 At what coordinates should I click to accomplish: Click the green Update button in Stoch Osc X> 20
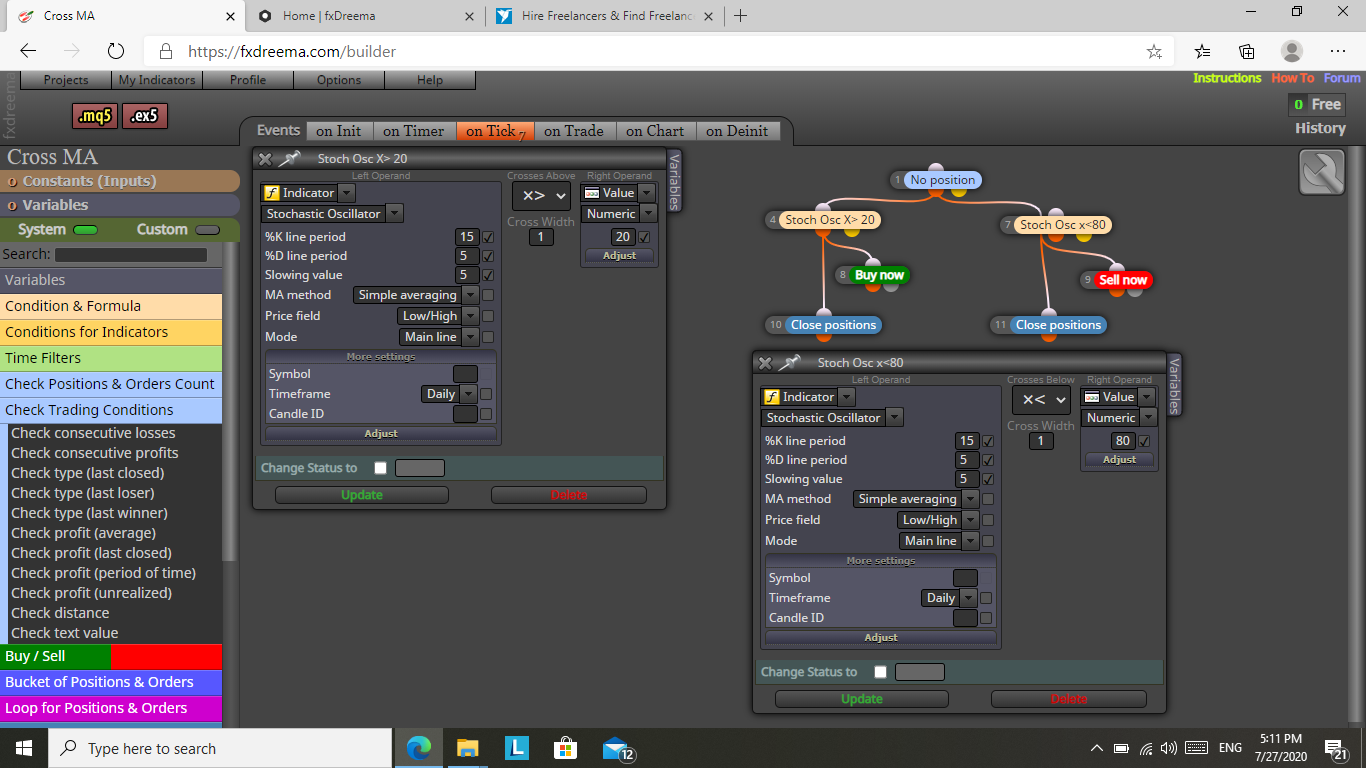pyautogui.click(x=362, y=495)
